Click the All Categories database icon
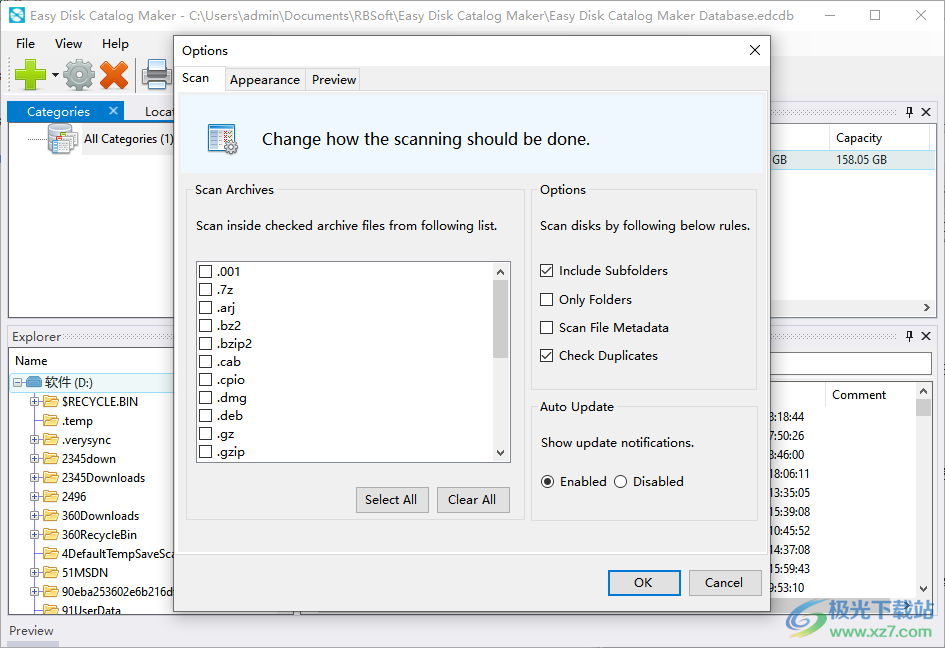 pos(63,139)
